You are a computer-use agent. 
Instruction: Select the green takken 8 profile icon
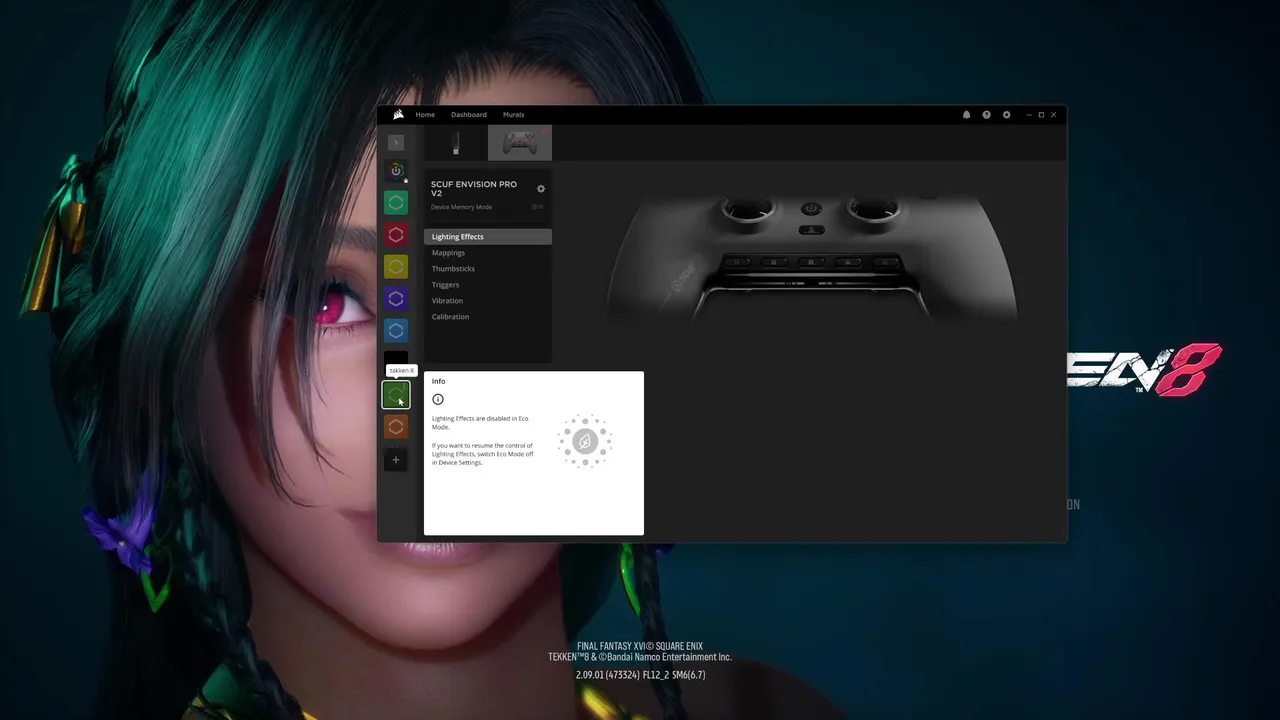pos(396,395)
